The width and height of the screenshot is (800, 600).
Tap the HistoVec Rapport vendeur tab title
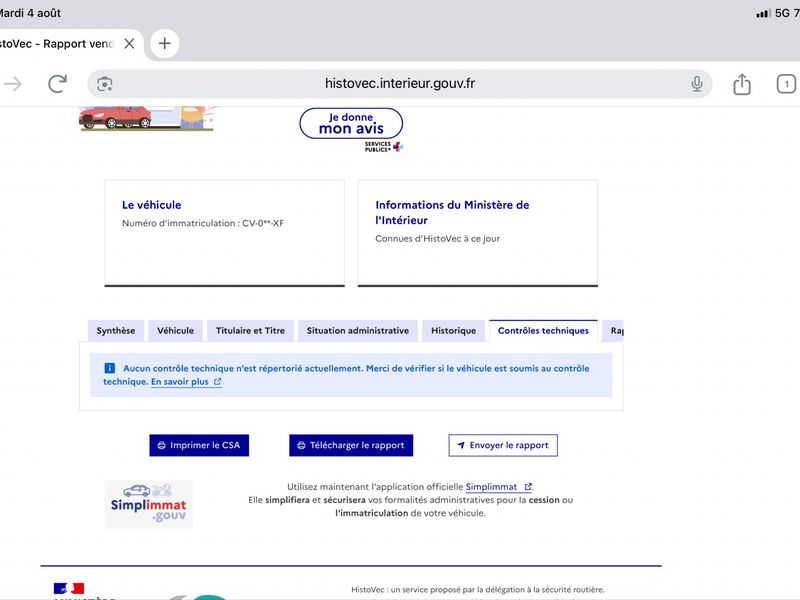coord(56,44)
